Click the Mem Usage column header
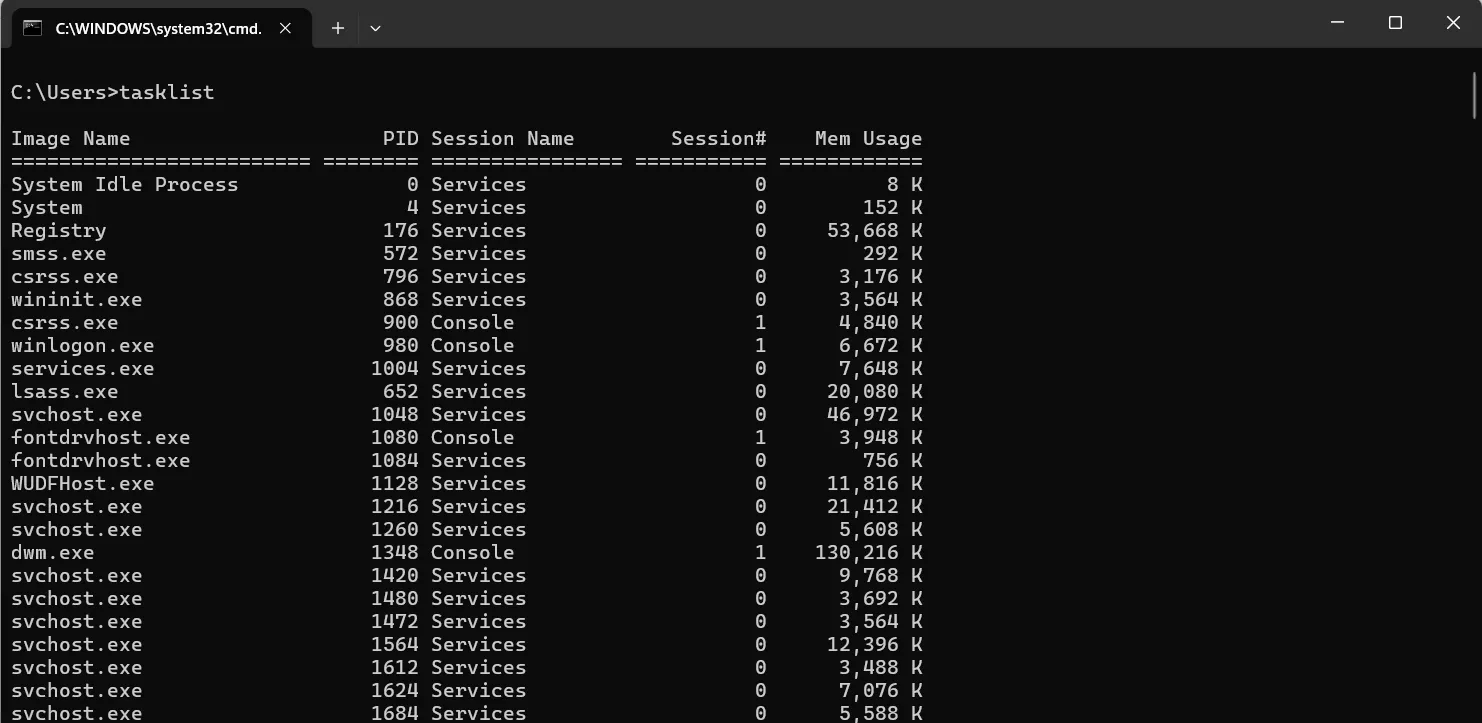 [x=869, y=138]
